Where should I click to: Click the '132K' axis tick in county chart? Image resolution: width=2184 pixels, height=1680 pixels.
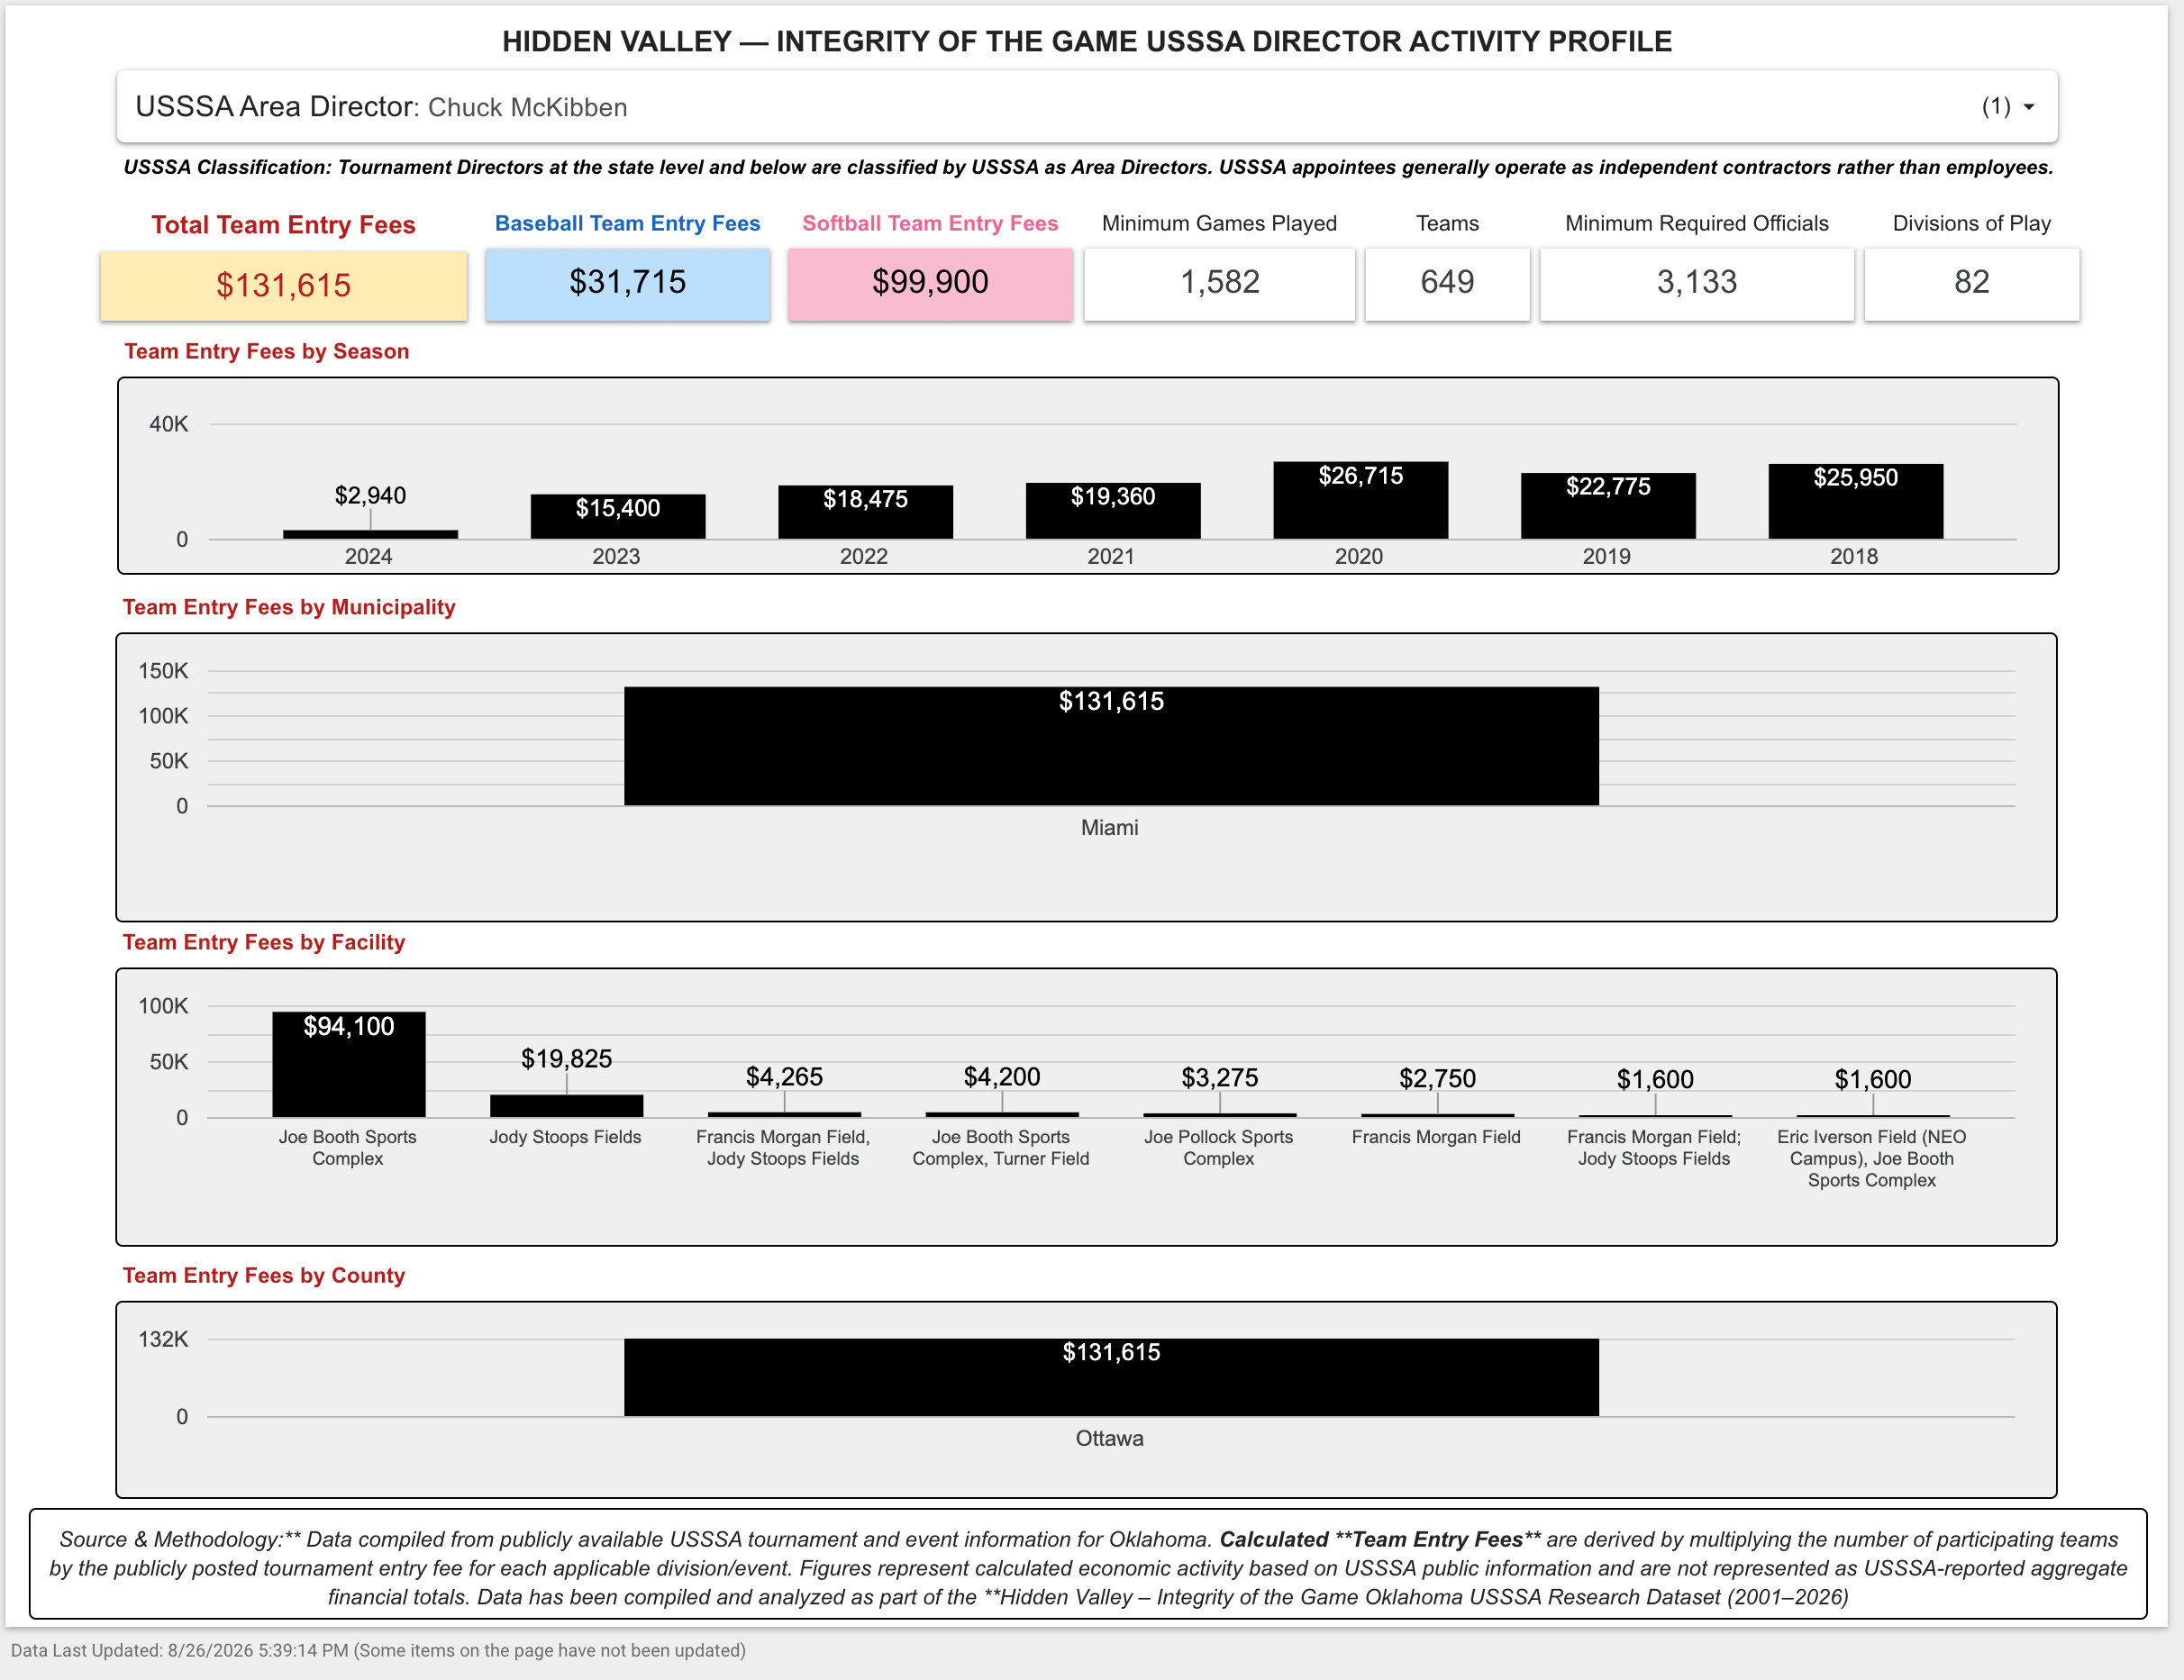163,1339
